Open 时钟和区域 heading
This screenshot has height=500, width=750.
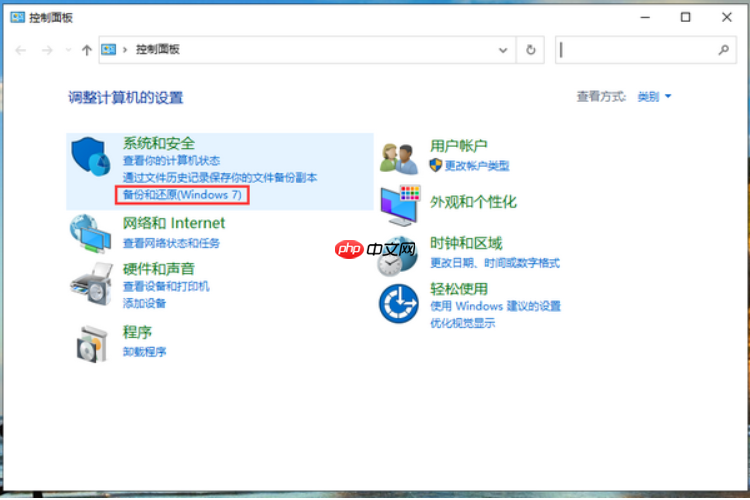click(466, 243)
